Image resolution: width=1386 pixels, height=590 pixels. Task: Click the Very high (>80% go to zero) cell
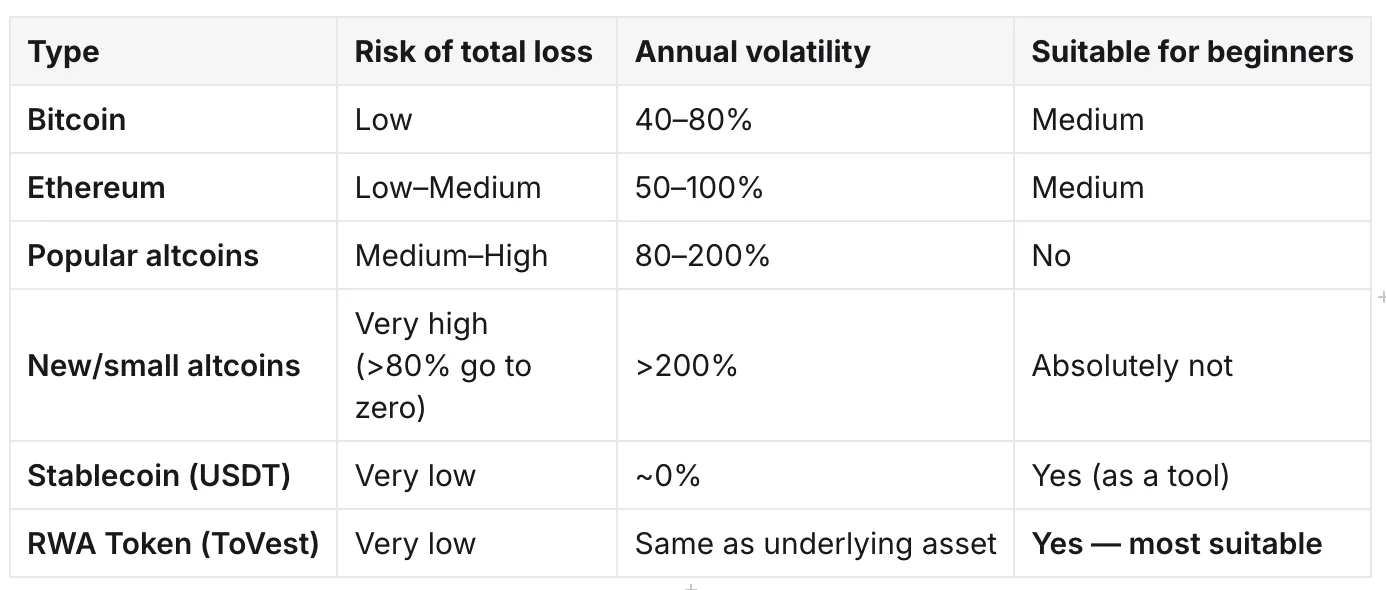(x=477, y=365)
